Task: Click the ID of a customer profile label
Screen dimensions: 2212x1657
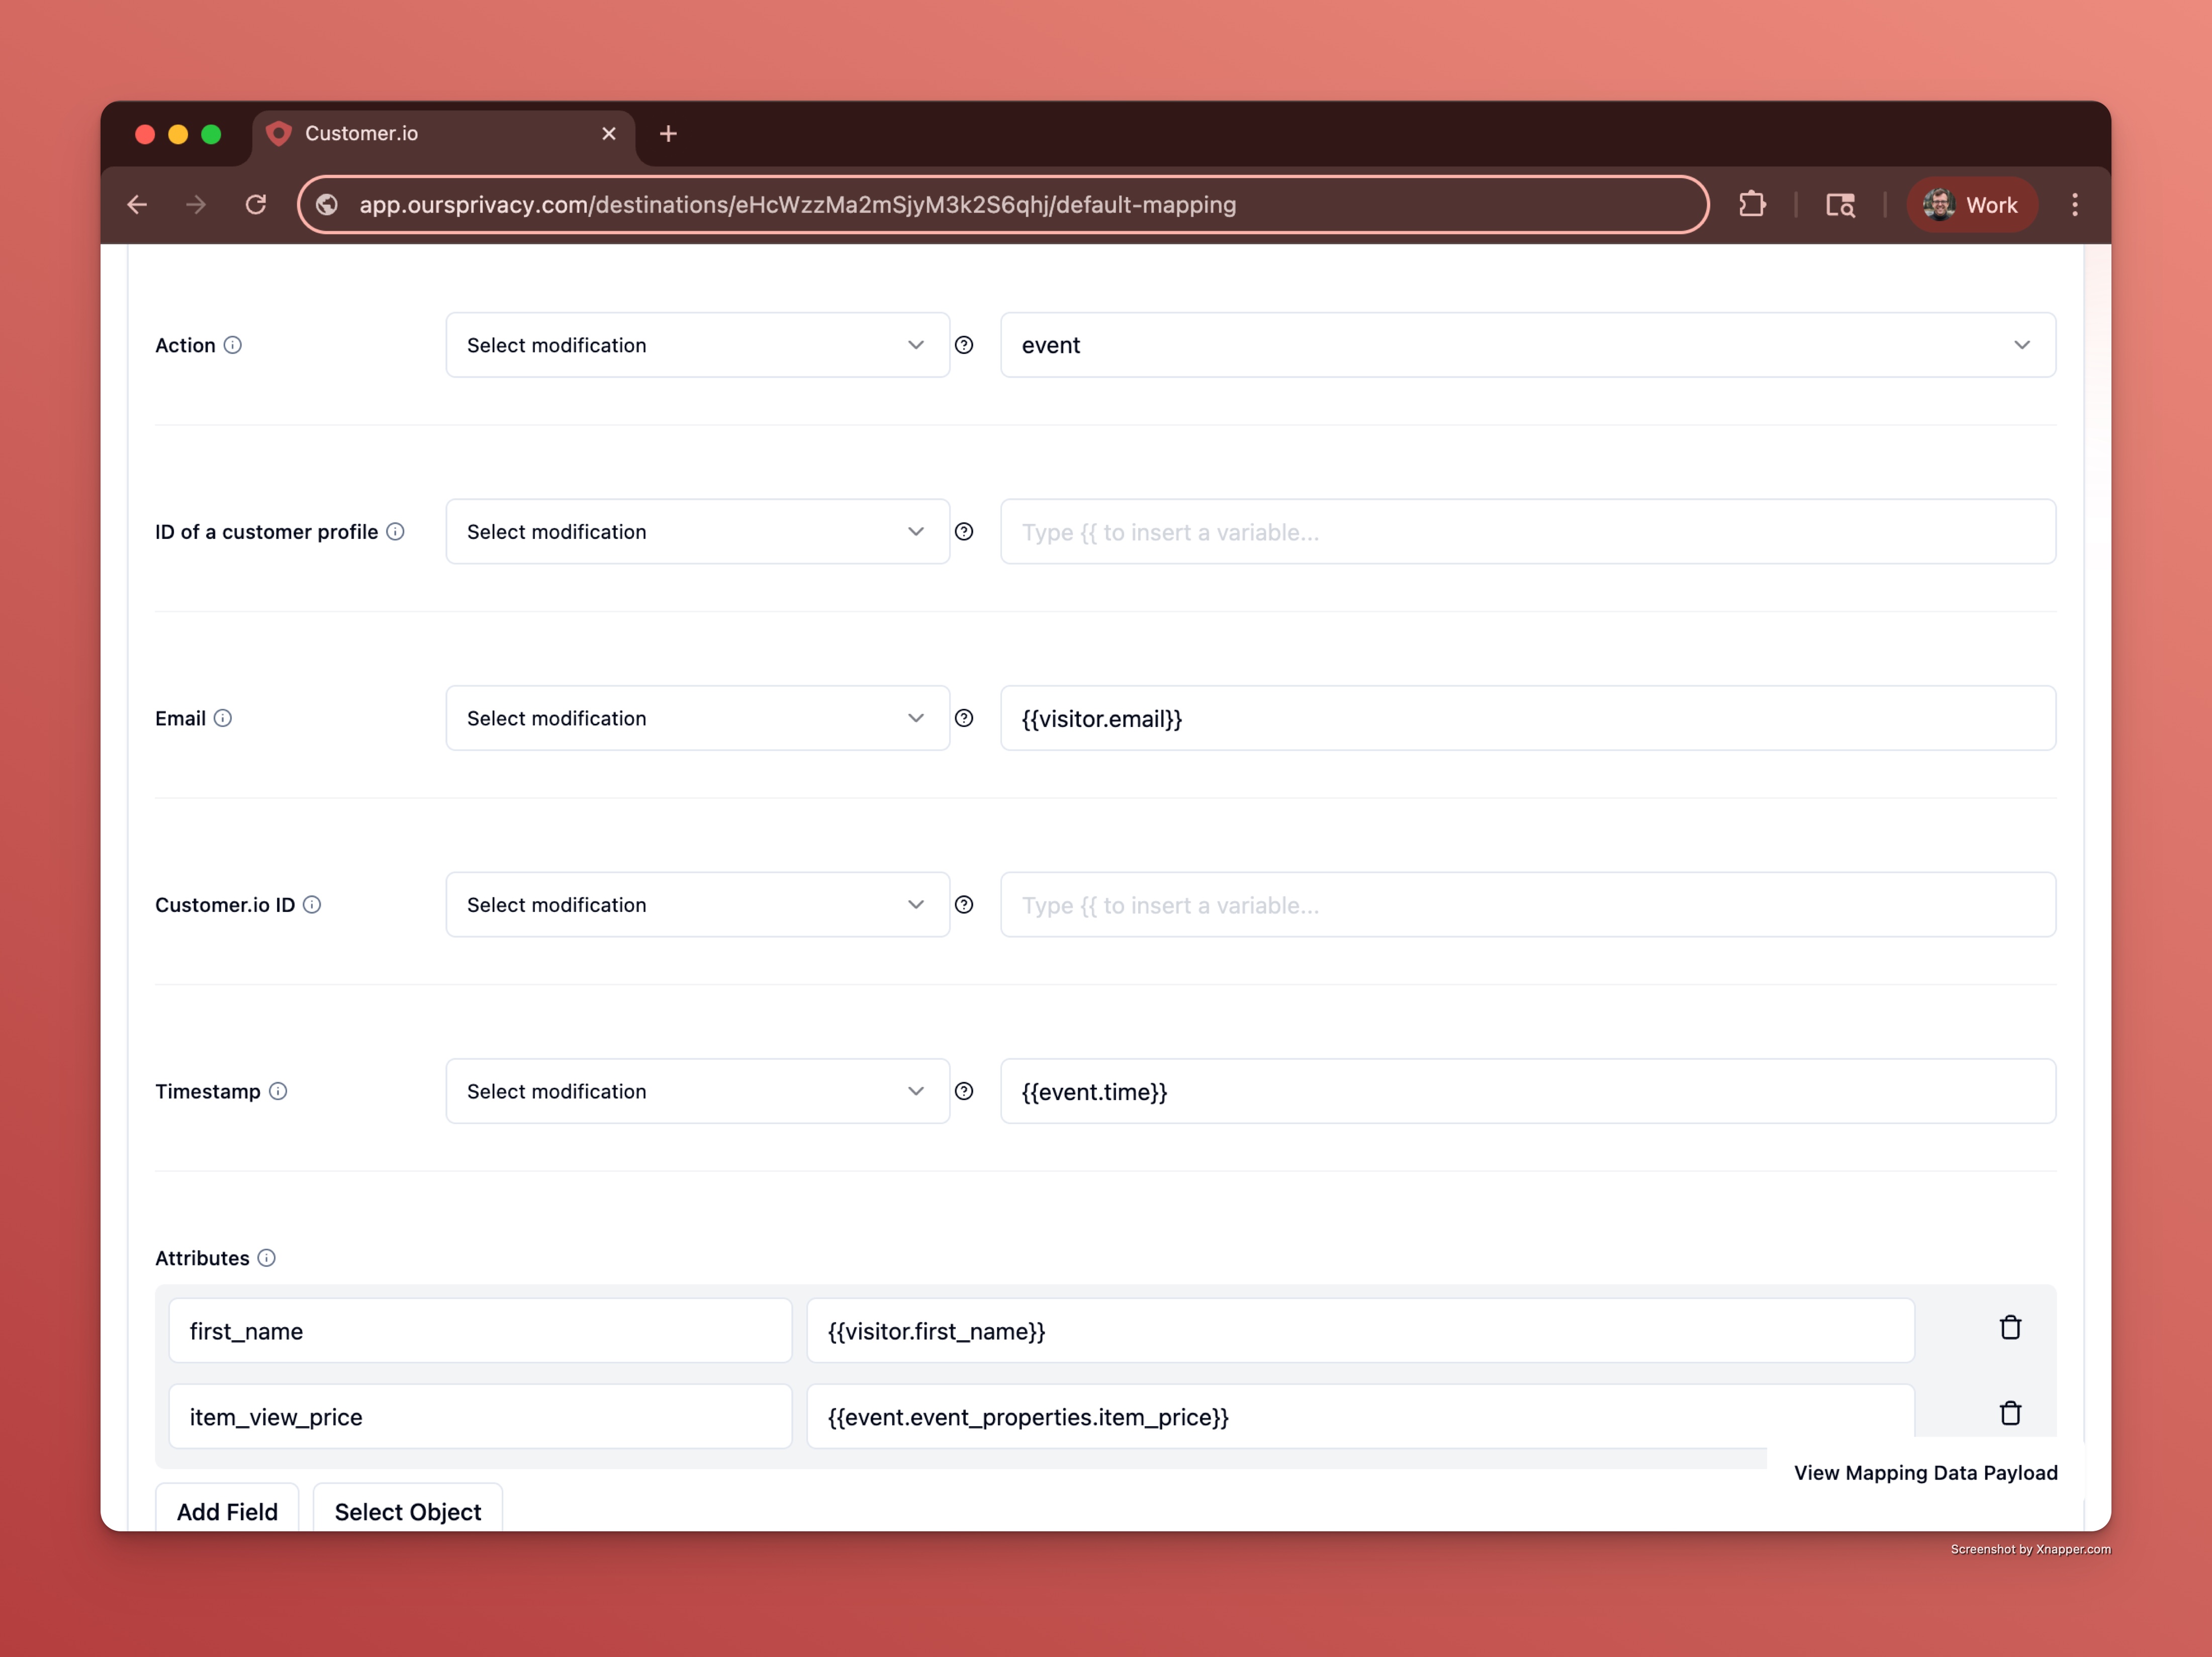Action: pyautogui.click(x=267, y=532)
